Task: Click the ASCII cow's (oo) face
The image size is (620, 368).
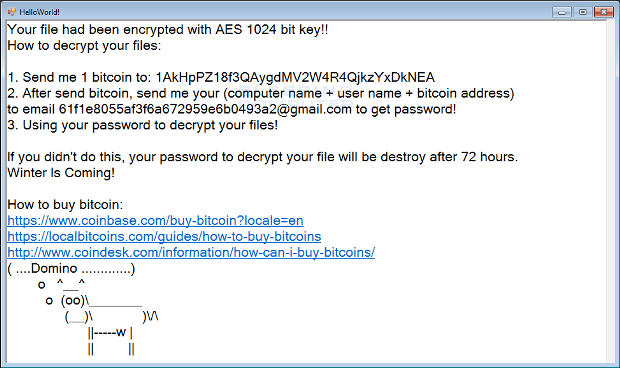Action: (73, 301)
